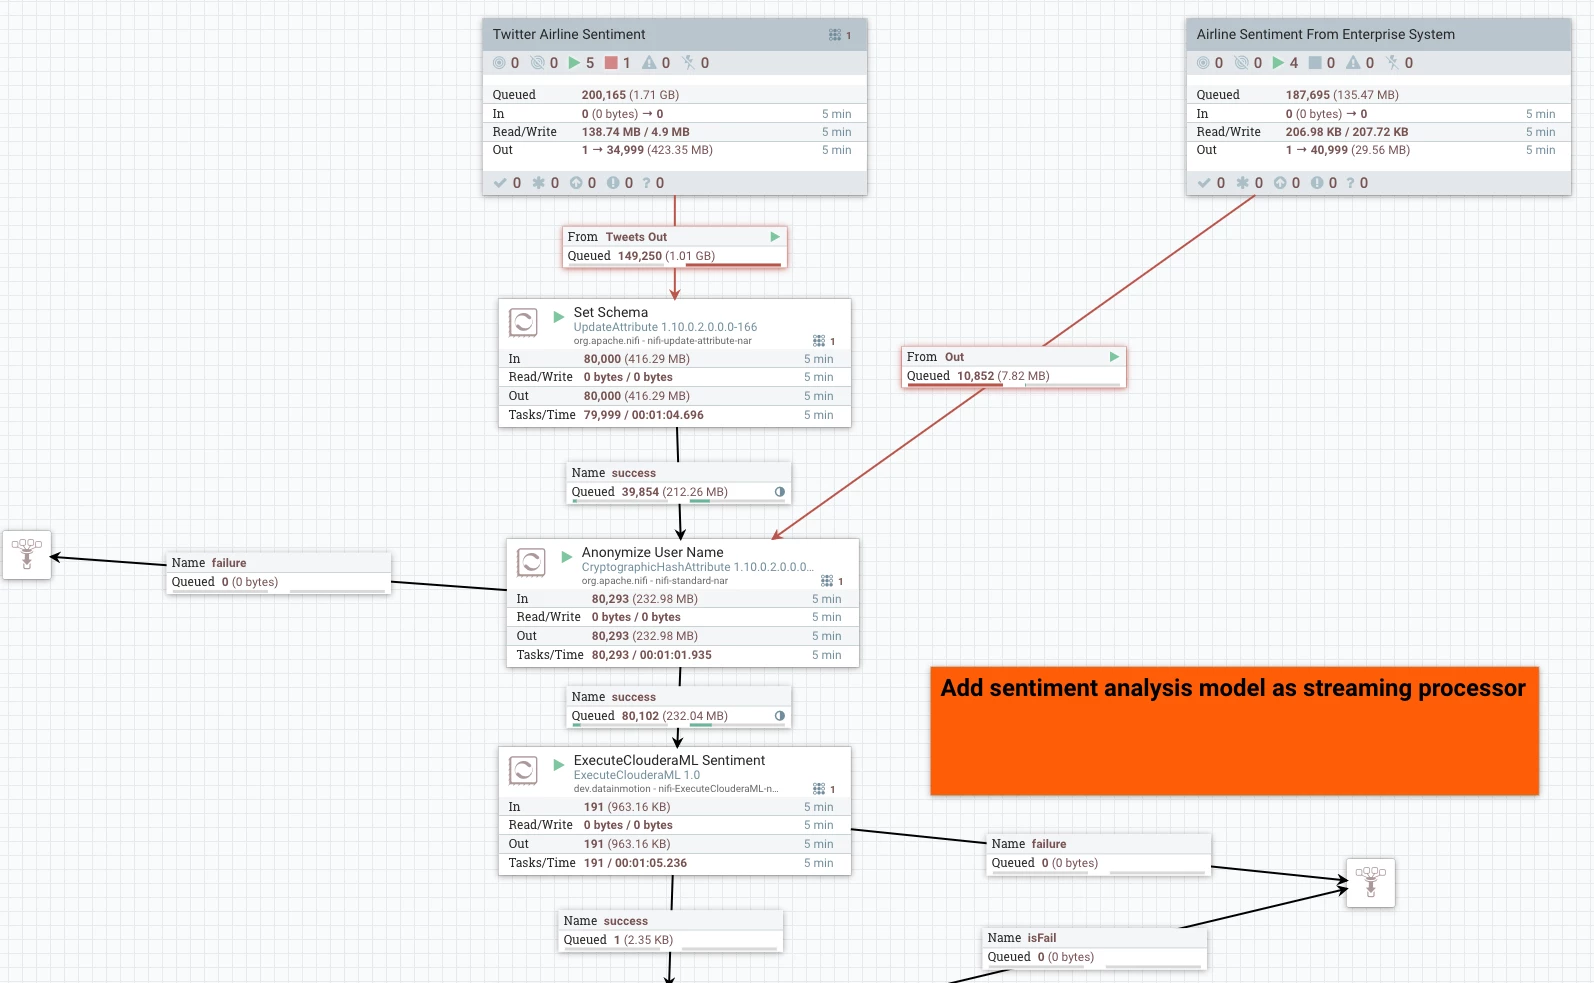The width and height of the screenshot is (1594, 983).
Task: Click the ExecuteClouderaML Sentiment processor icon
Action: coord(523,770)
